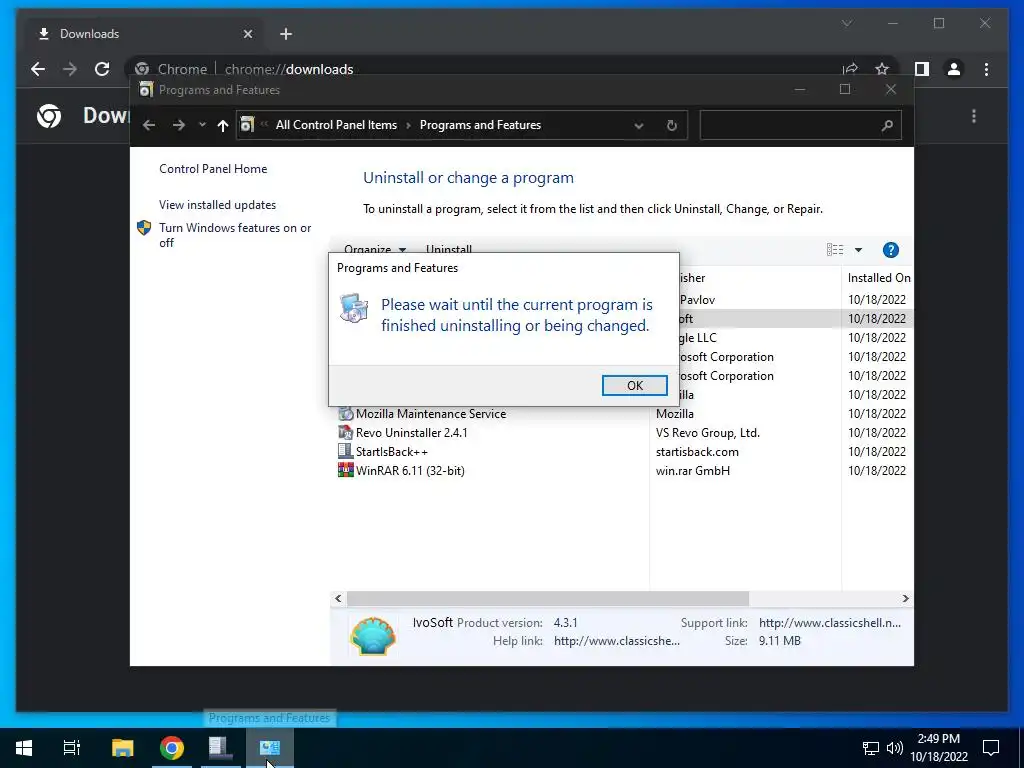
Task: Click Uninstall in the toolbar
Action: [449, 249]
